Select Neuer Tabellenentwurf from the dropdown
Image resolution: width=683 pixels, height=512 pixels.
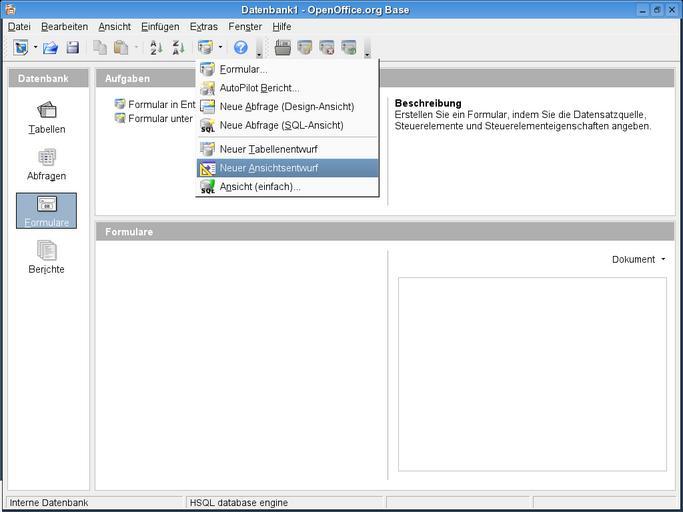pyautogui.click(x=268, y=149)
